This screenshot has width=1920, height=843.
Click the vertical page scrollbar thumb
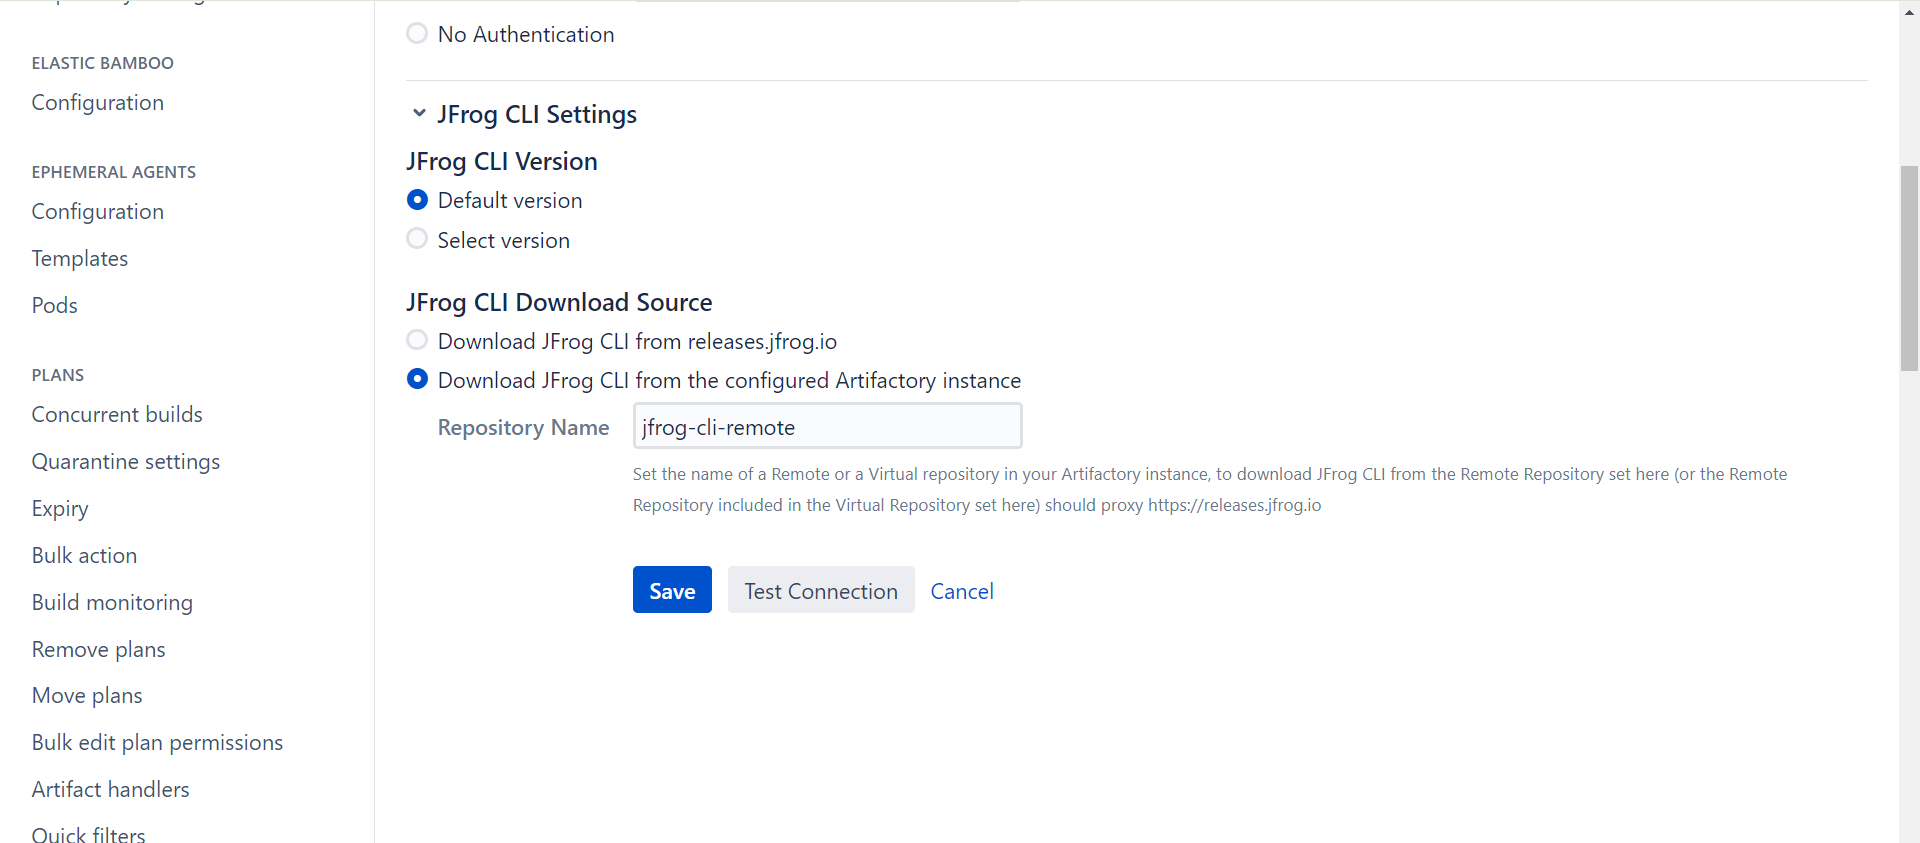1909,268
